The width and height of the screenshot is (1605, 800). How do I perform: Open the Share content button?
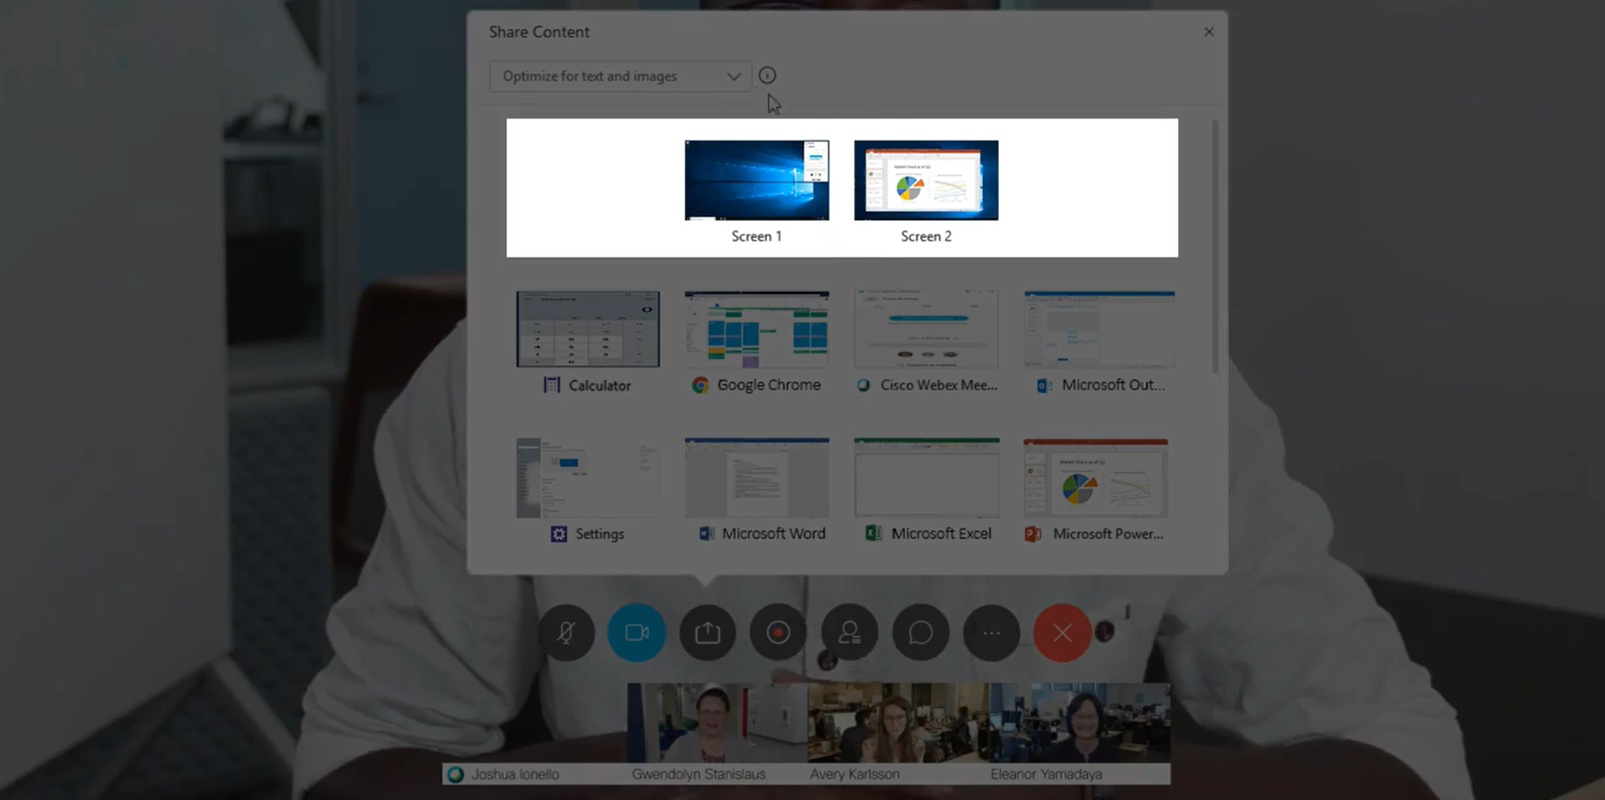(708, 633)
